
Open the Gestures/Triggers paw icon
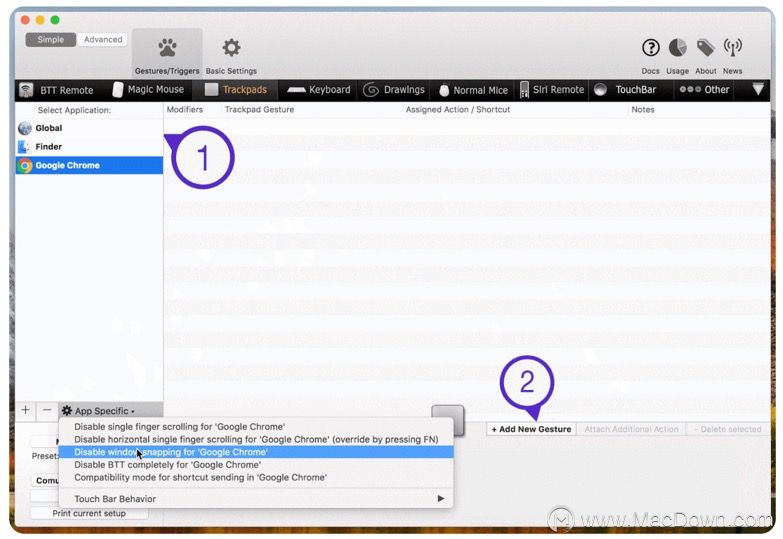click(x=167, y=48)
